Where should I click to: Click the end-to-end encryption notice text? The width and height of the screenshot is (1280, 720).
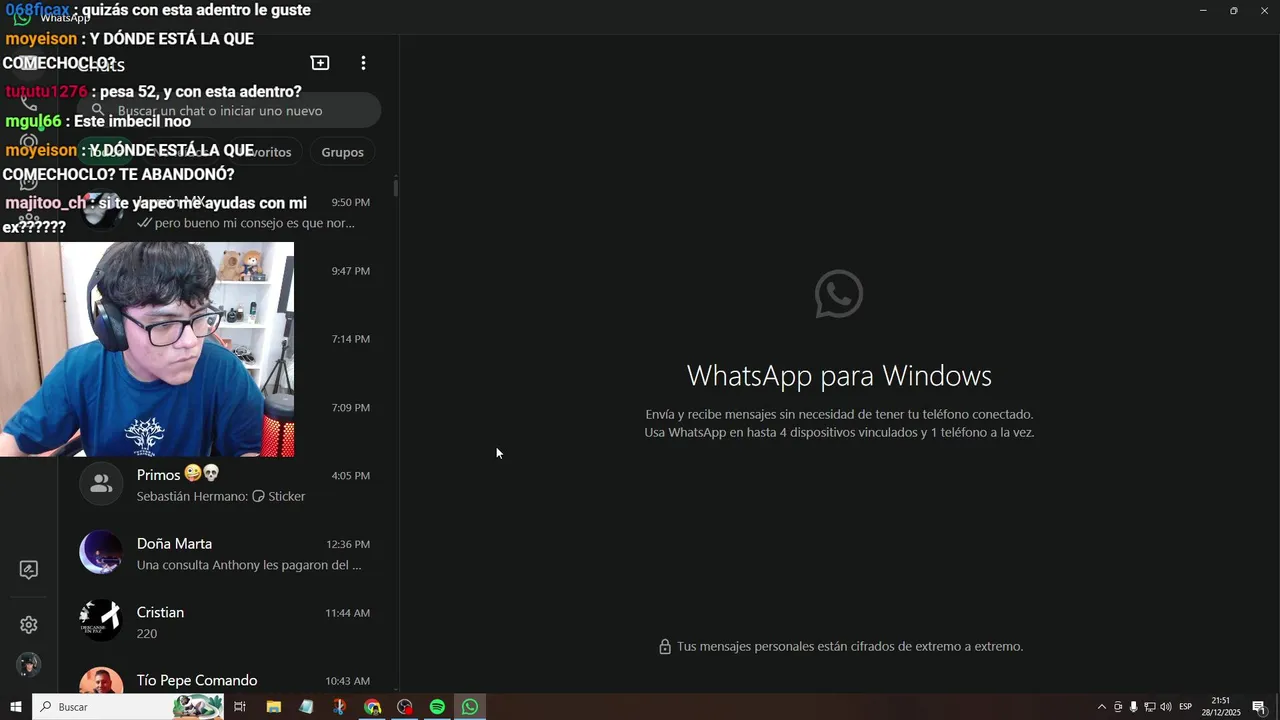(850, 647)
